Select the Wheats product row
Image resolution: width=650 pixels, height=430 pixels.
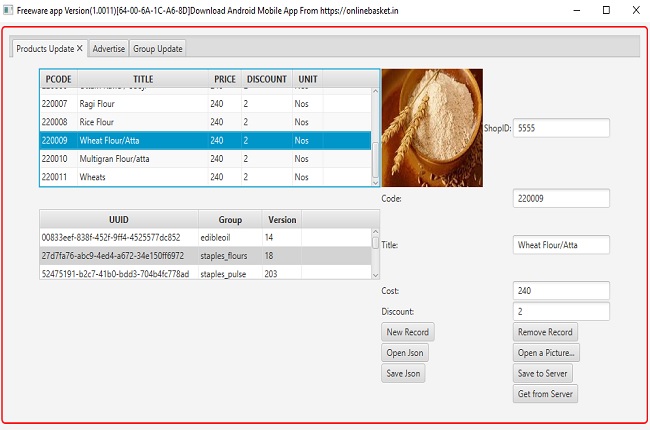point(206,177)
